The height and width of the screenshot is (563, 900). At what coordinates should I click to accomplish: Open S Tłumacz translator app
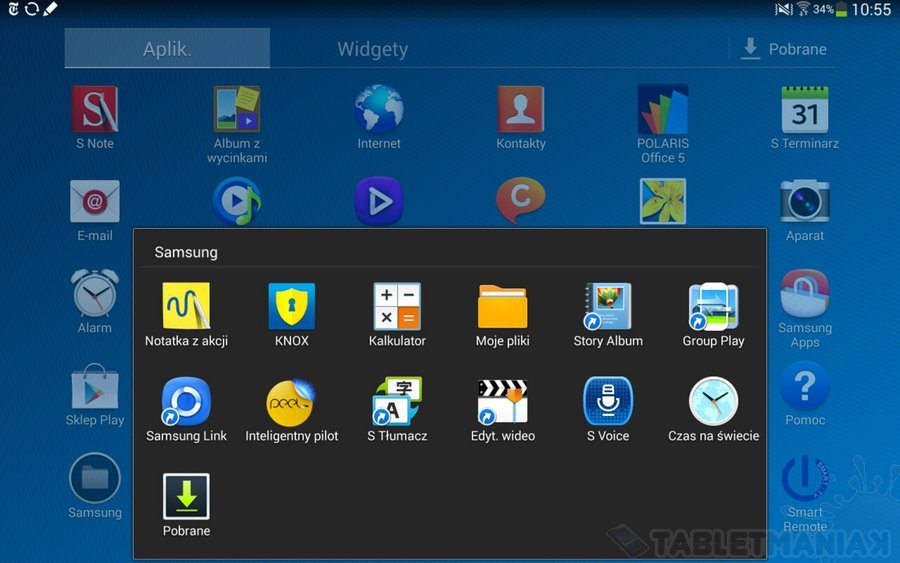(397, 401)
